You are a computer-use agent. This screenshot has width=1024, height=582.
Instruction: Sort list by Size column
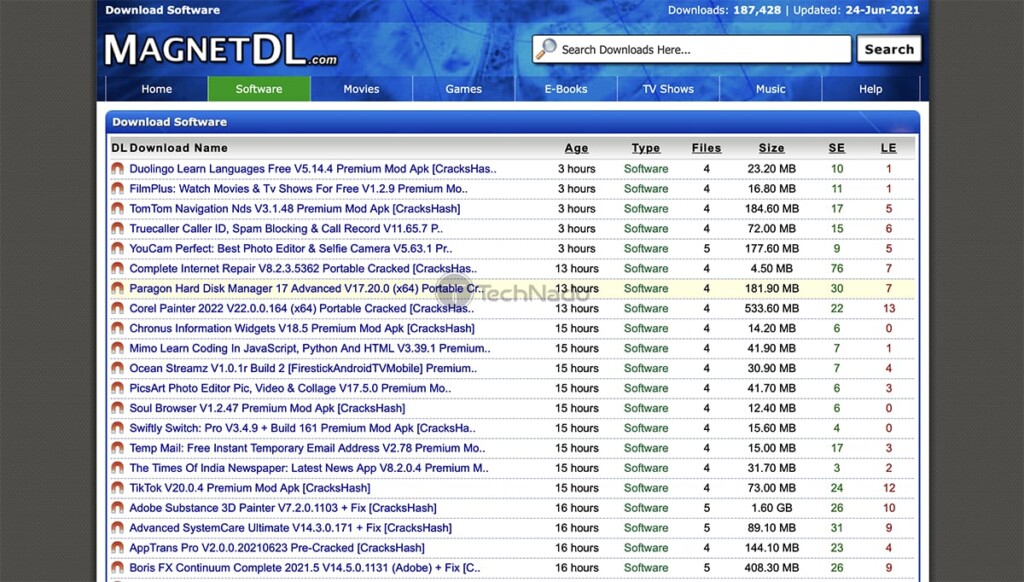(771, 148)
